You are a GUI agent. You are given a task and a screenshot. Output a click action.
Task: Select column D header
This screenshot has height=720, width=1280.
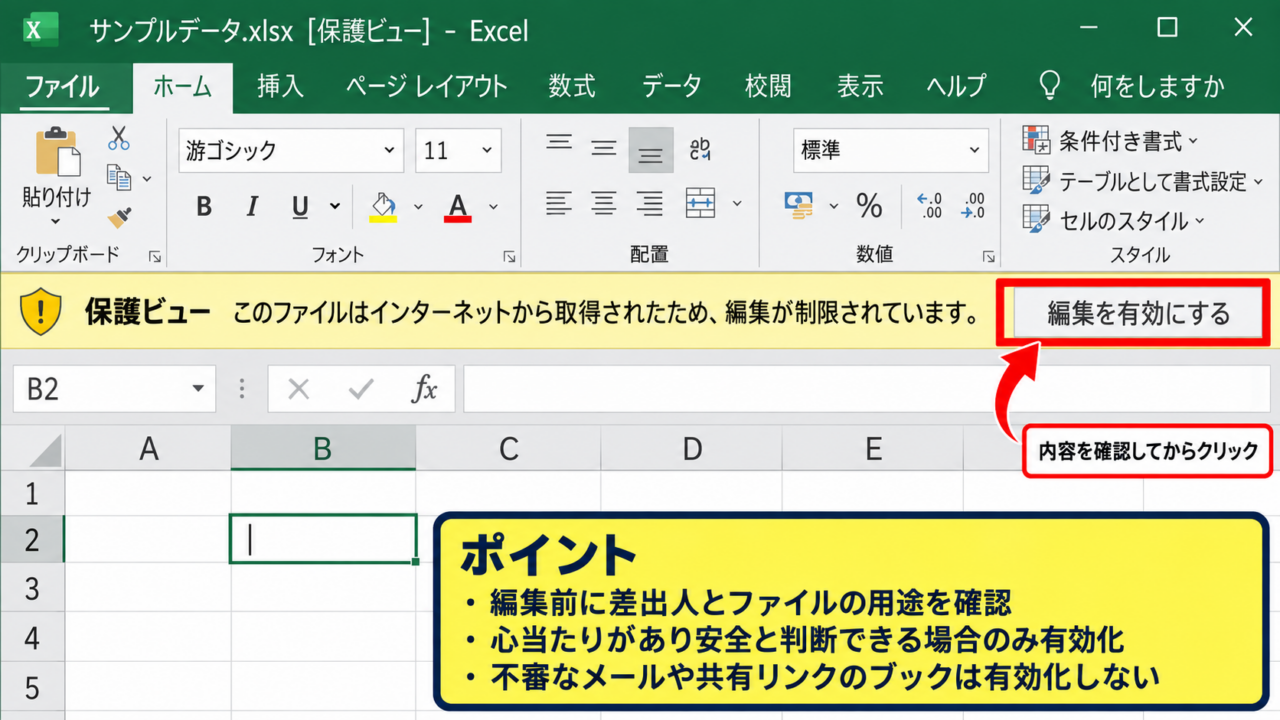692,449
